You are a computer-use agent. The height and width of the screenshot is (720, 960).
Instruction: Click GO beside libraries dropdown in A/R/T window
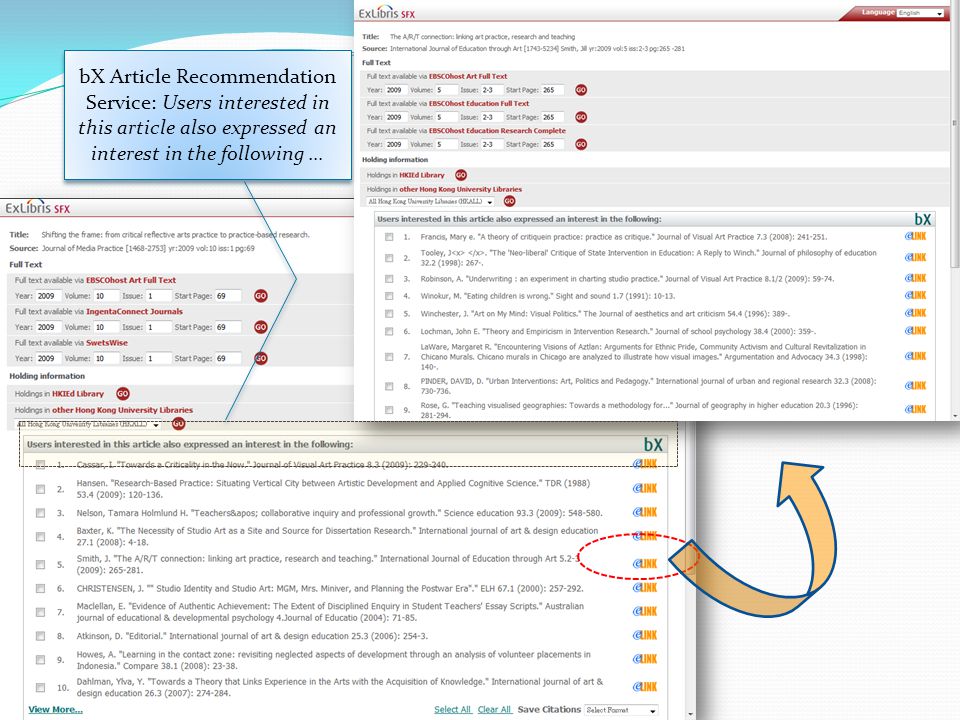pos(509,201)
